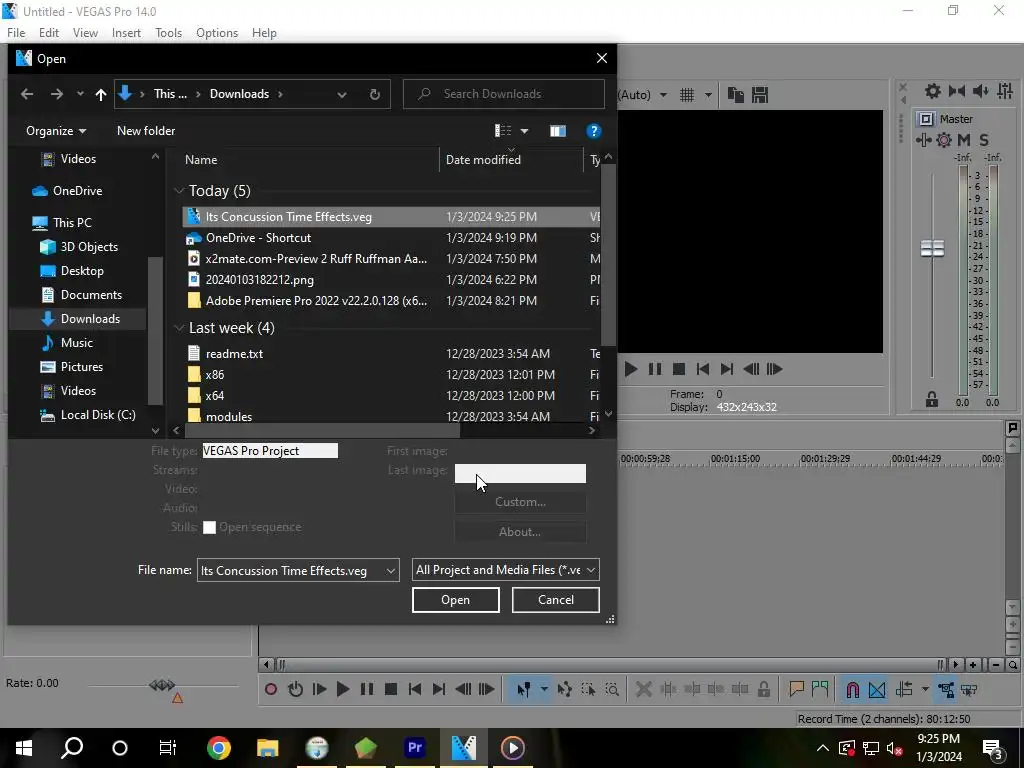Open the mixing console icon
This screenshot has height=768, width=1024.
click(1004, 91)
